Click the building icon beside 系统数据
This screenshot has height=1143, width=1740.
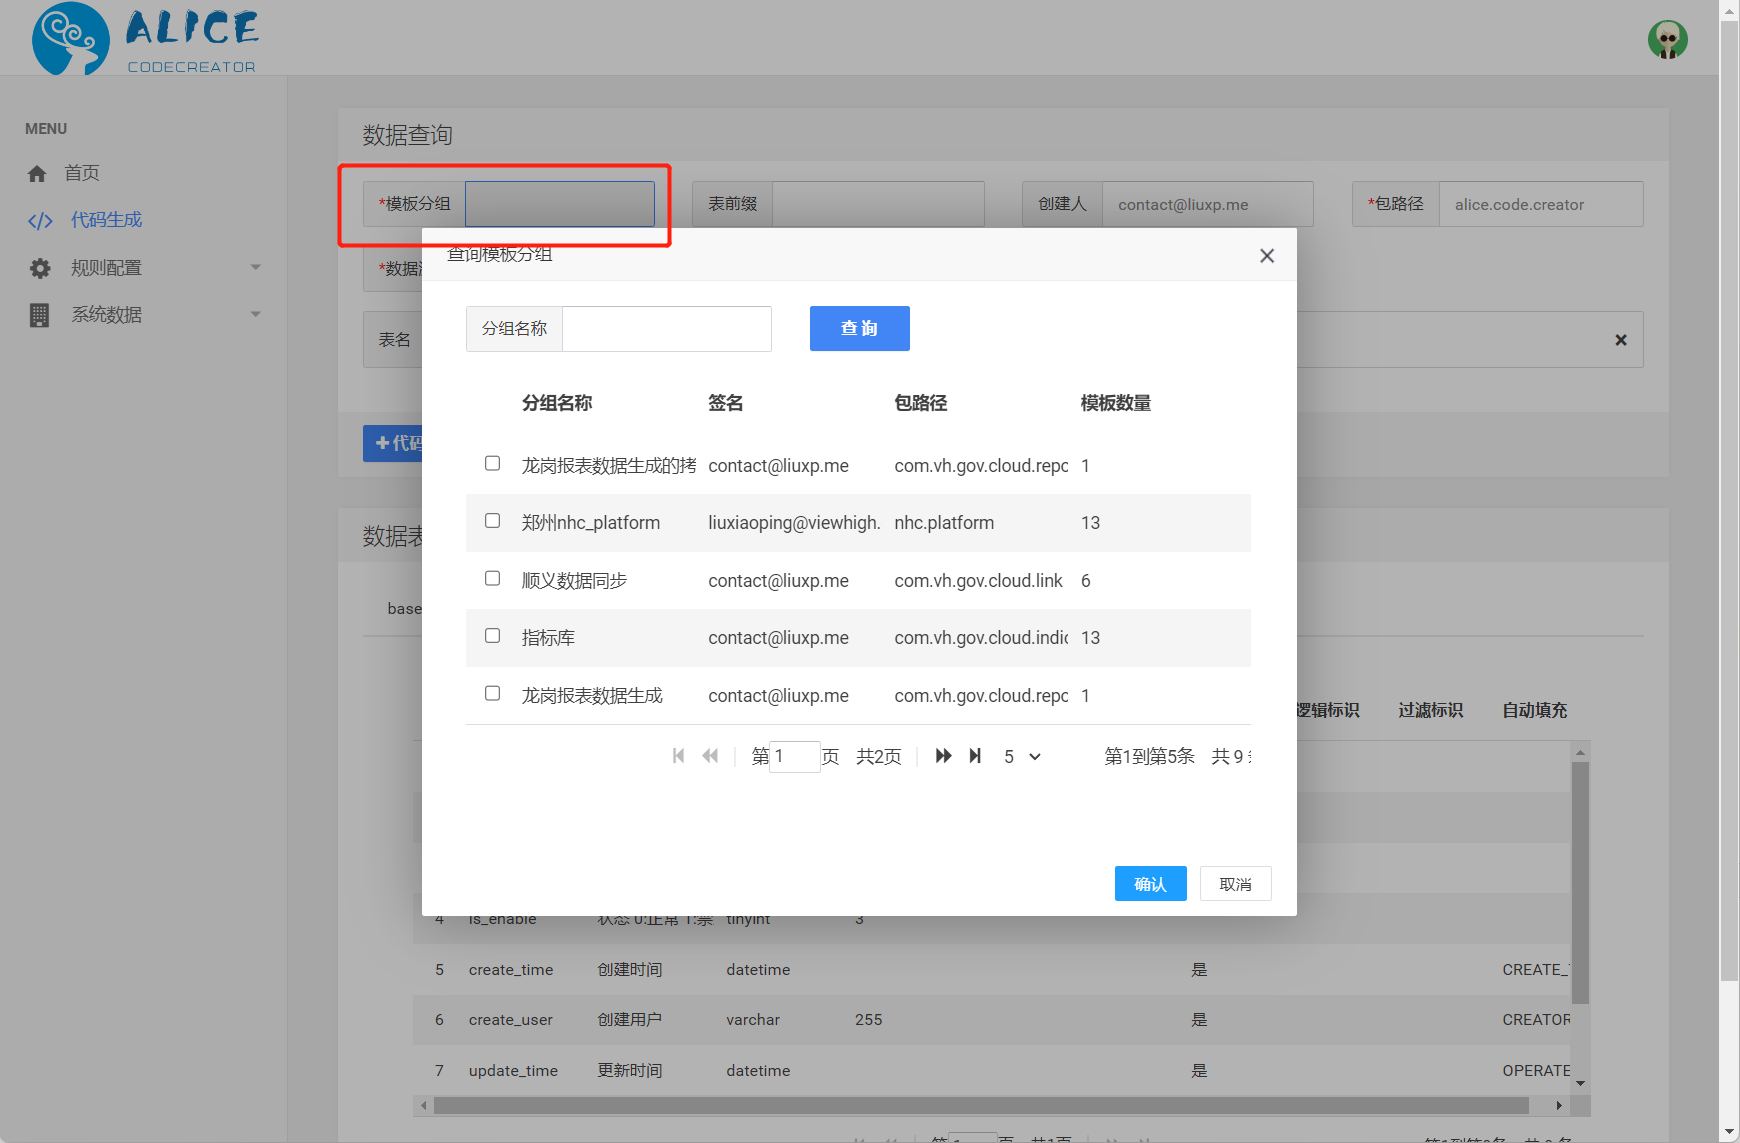coord(39,315)
